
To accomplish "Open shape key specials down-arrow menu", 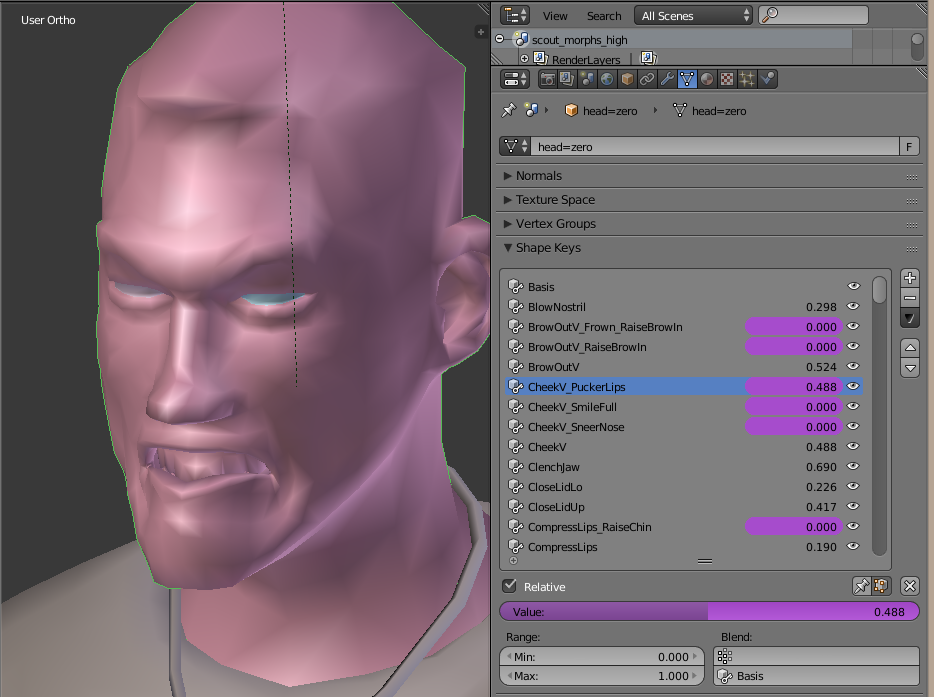I will (x=910, y=318).
